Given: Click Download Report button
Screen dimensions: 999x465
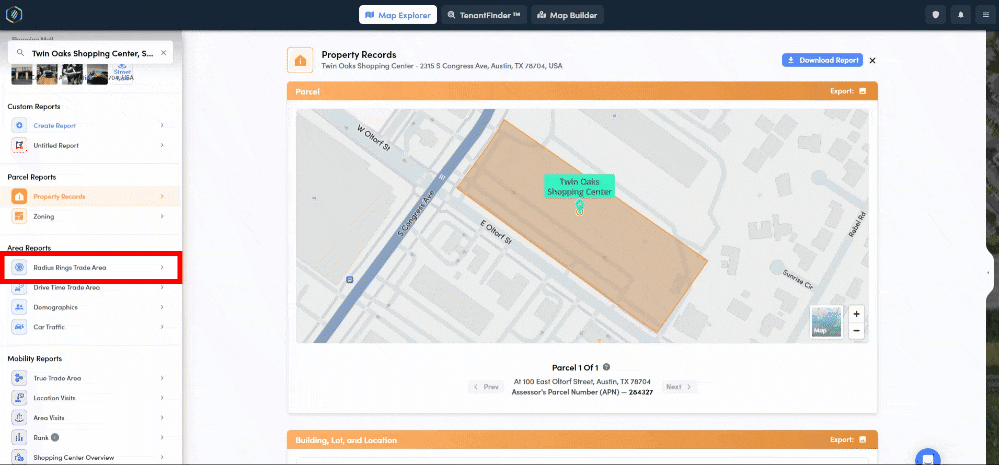Looking at the screenshot, I should 822,61.
